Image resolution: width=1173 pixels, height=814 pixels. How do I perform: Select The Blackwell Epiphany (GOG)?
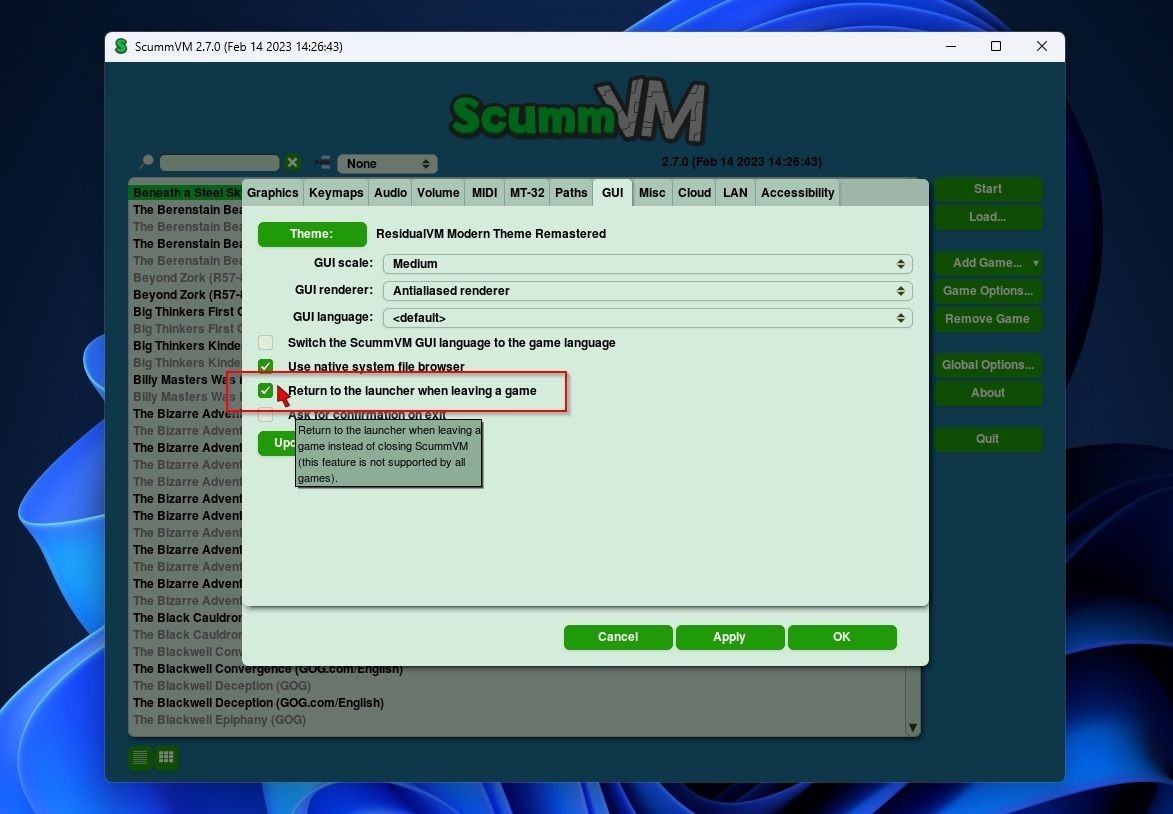tap(219, 720)
